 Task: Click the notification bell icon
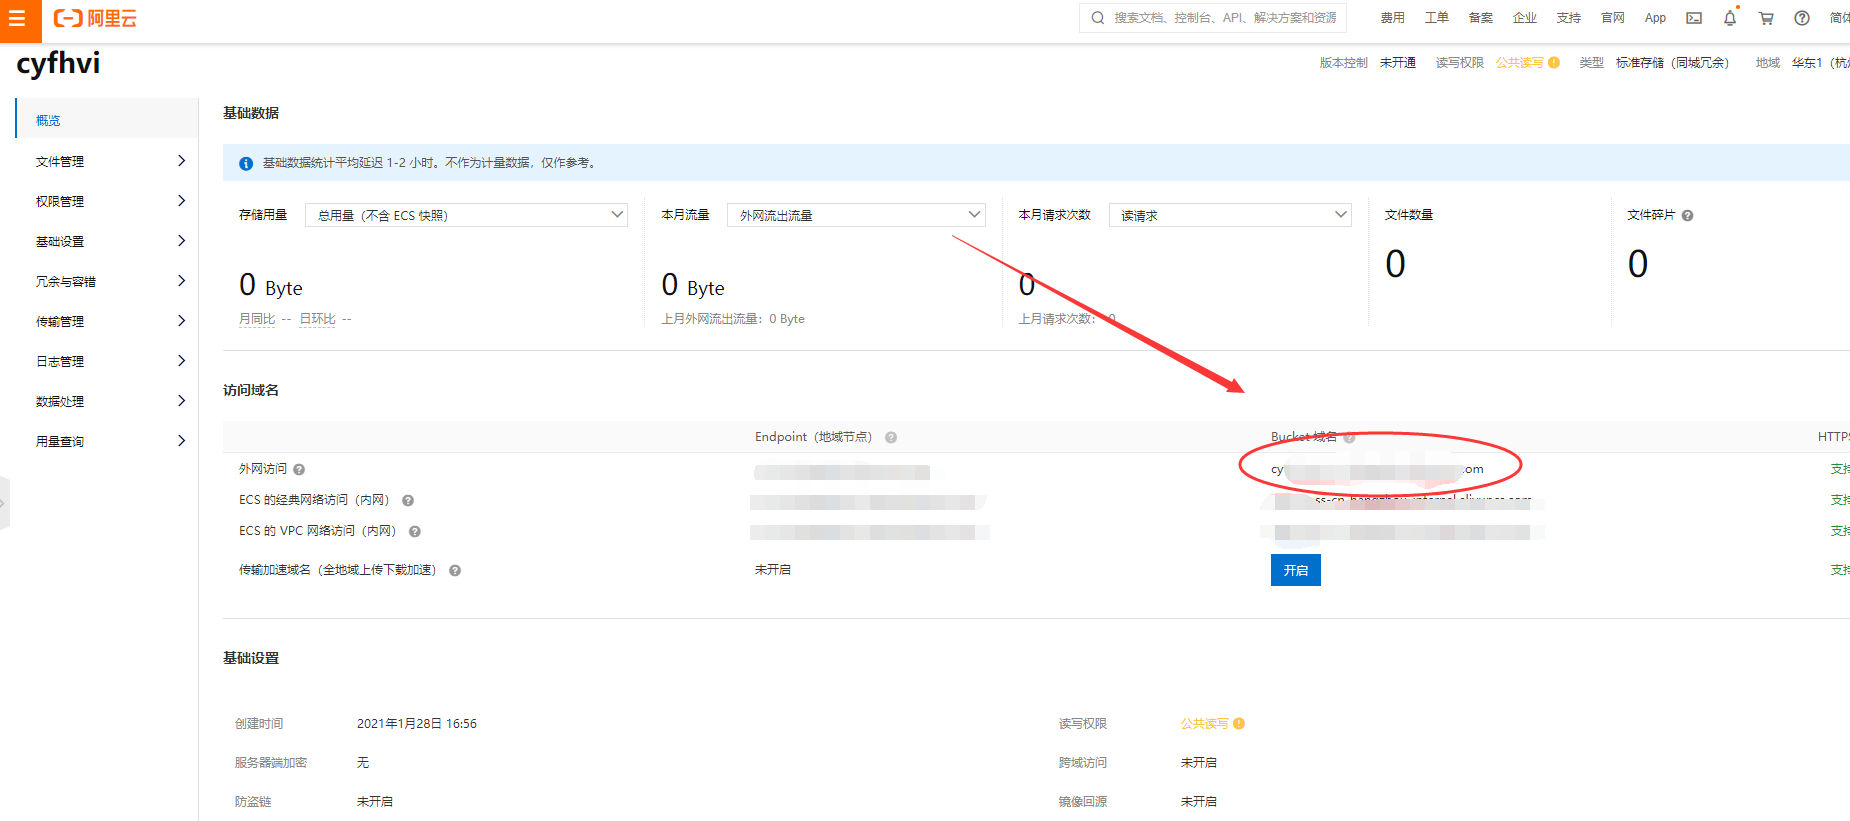point(1729,18)
